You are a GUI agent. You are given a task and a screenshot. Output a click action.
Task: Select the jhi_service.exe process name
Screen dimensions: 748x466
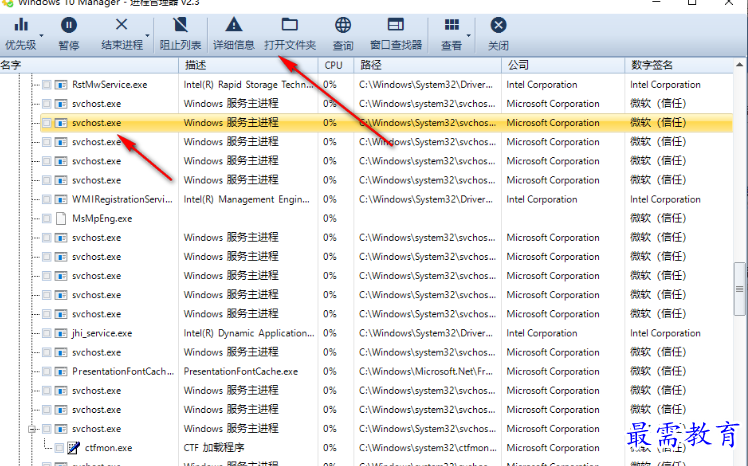point(102,333)
